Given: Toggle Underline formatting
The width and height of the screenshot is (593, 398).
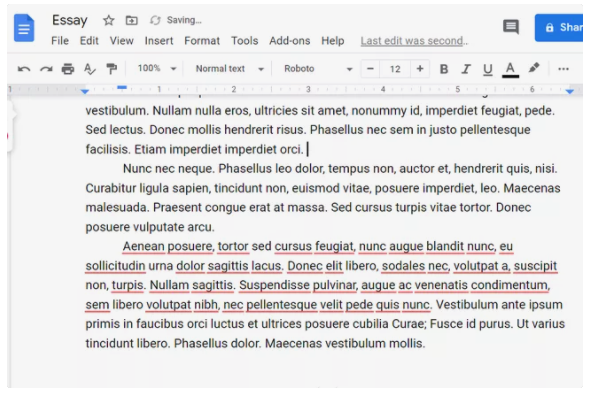Looking at the screenshot, I should [488, 69].
